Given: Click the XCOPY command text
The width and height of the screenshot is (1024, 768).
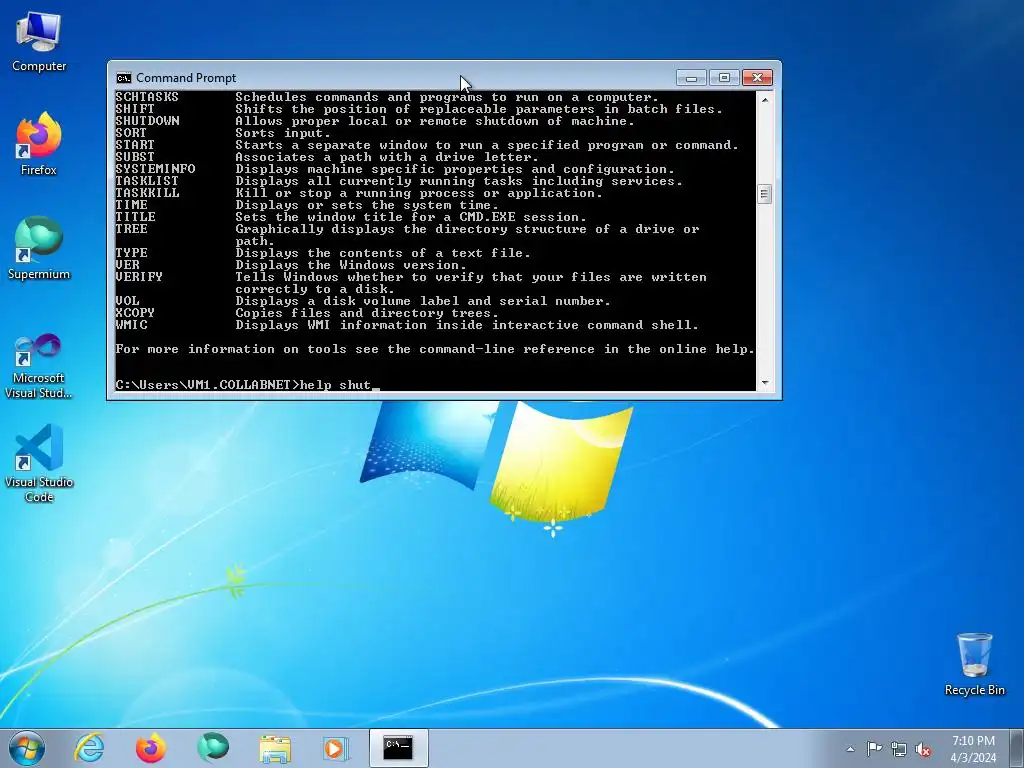Looking at the screenshot, I should [135, 313].
